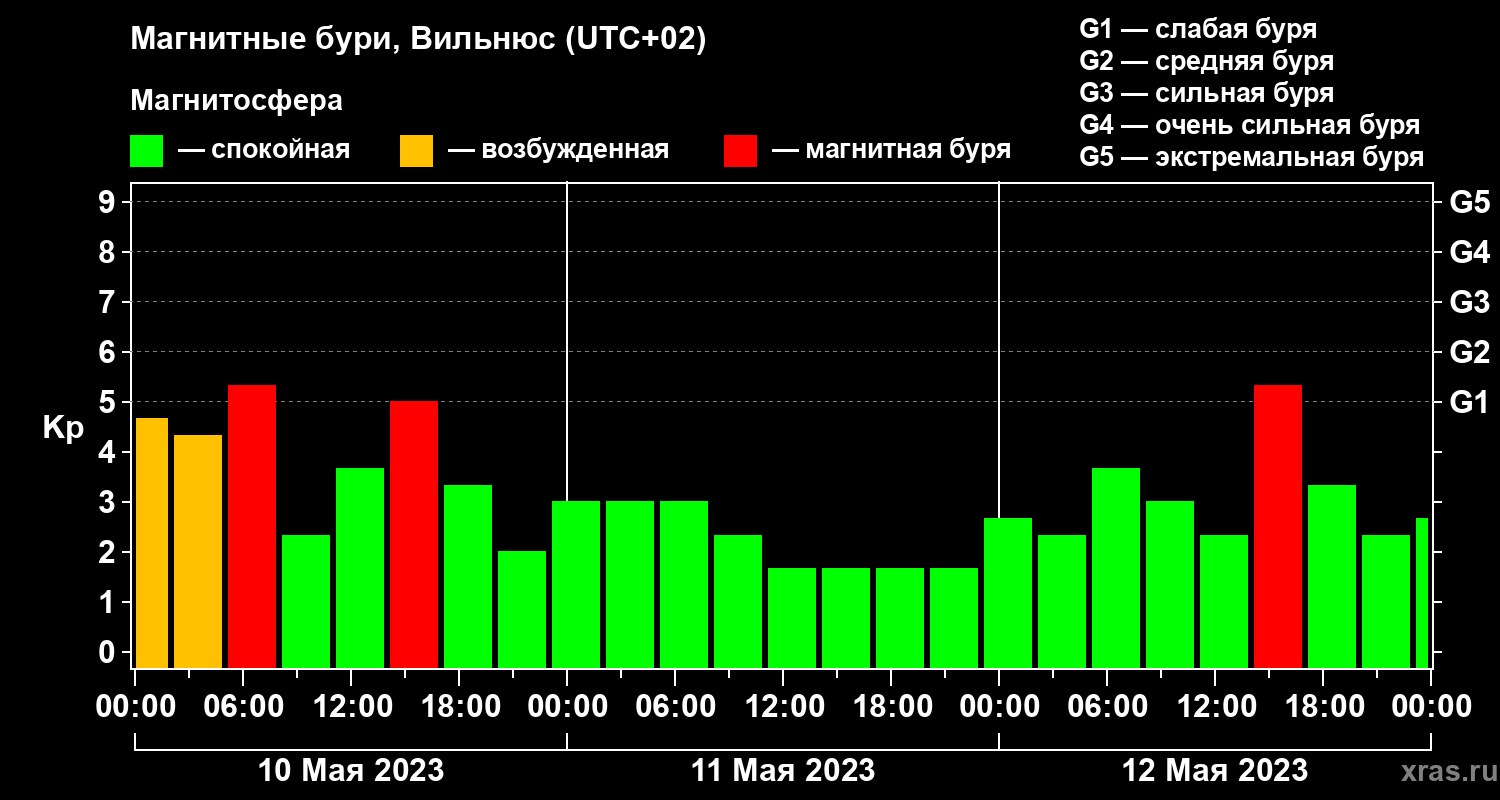The image size is (1500, 800).
Task: Click the orange 'возбужденная' legend swatch
Action: [416, 151]
